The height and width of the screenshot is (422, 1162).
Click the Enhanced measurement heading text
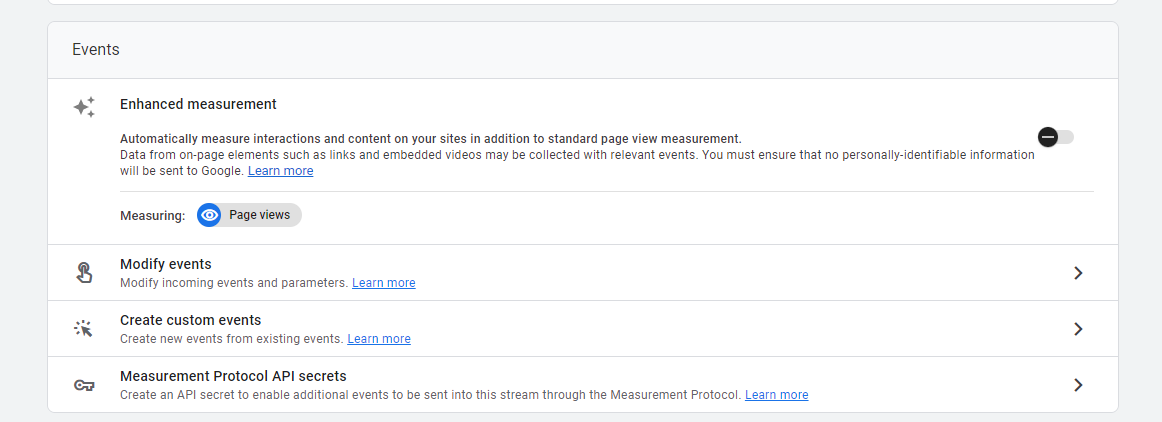198,104
